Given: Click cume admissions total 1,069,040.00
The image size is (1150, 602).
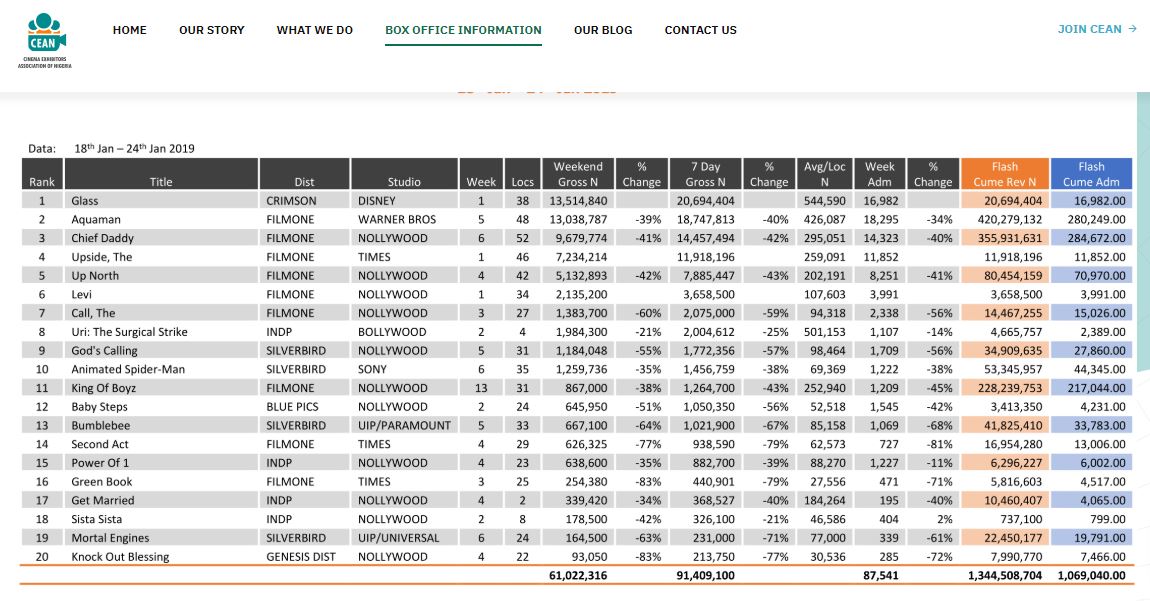Looking at the screenshot, I should [x=1091, y=576].
